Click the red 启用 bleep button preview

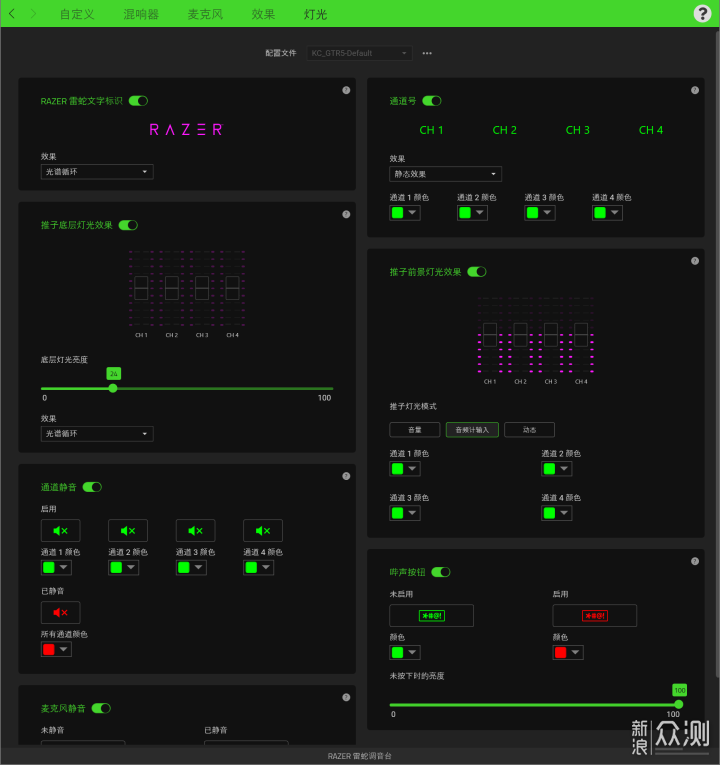pyautogui.click(x=595, y=616)
